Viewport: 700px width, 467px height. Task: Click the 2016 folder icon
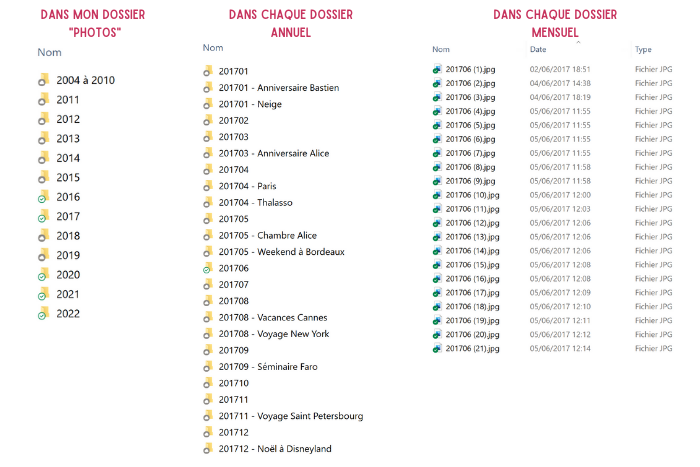click(43, 198)
